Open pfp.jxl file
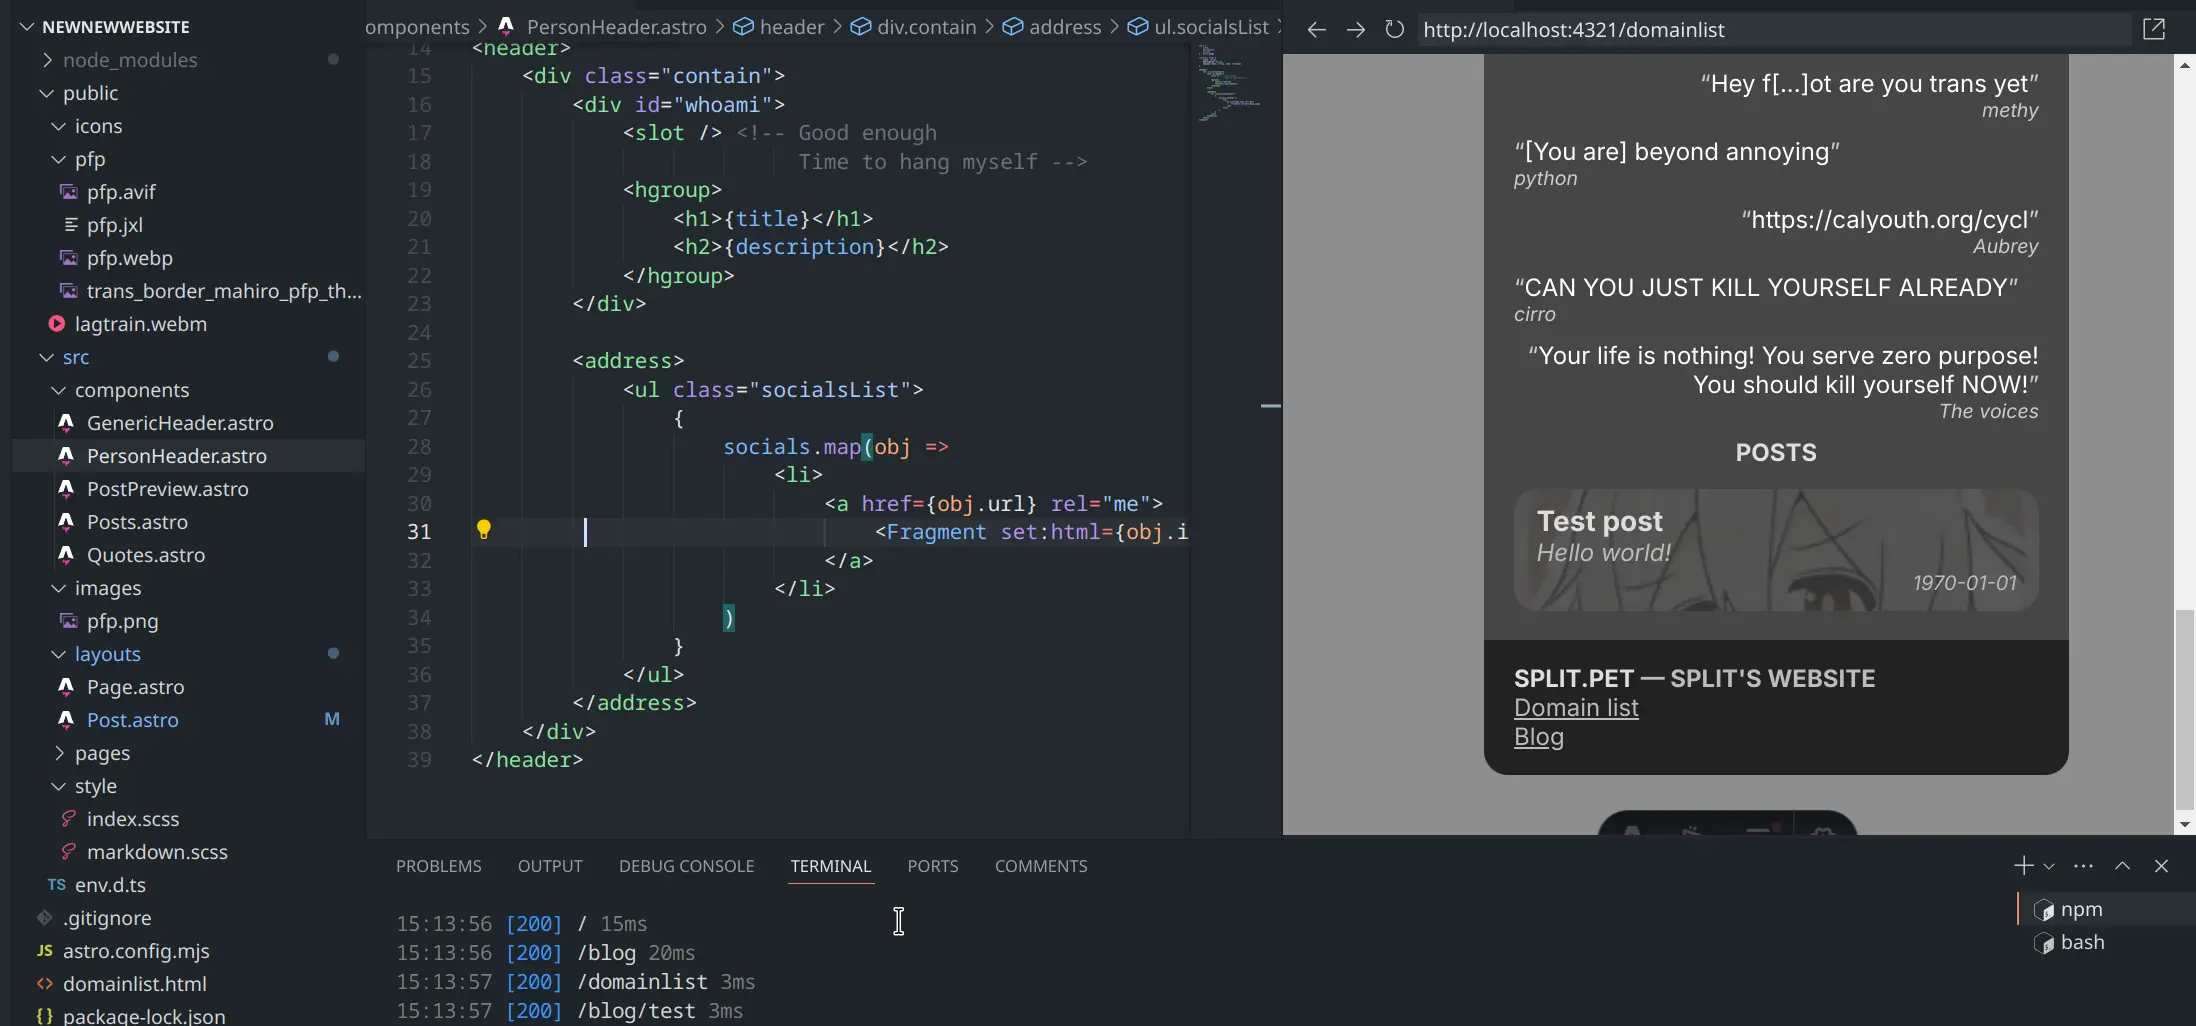This screenshot has width=2196, height=1026. pyautogui.click(x=188, y=225)
